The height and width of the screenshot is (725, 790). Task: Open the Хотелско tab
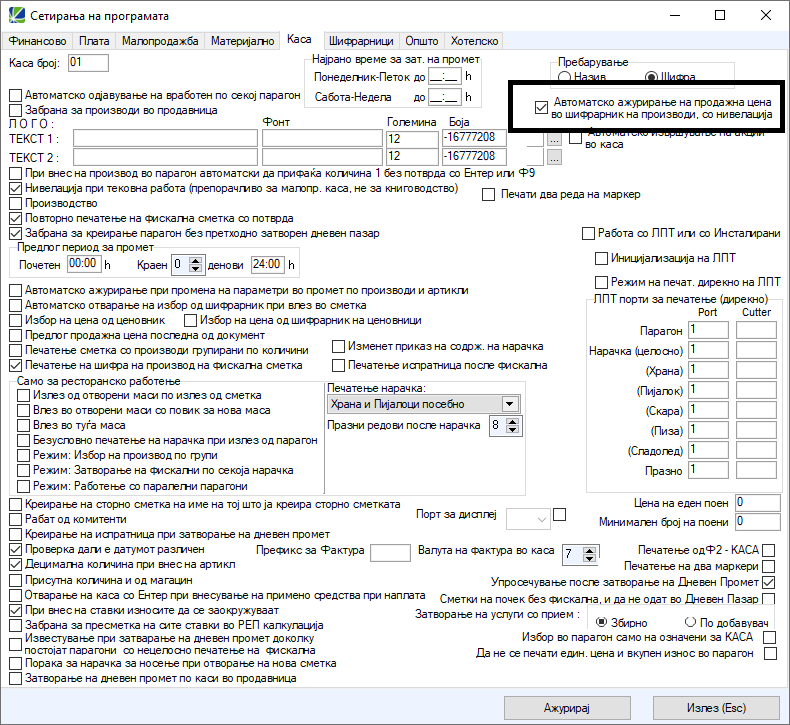click(474, 41)
